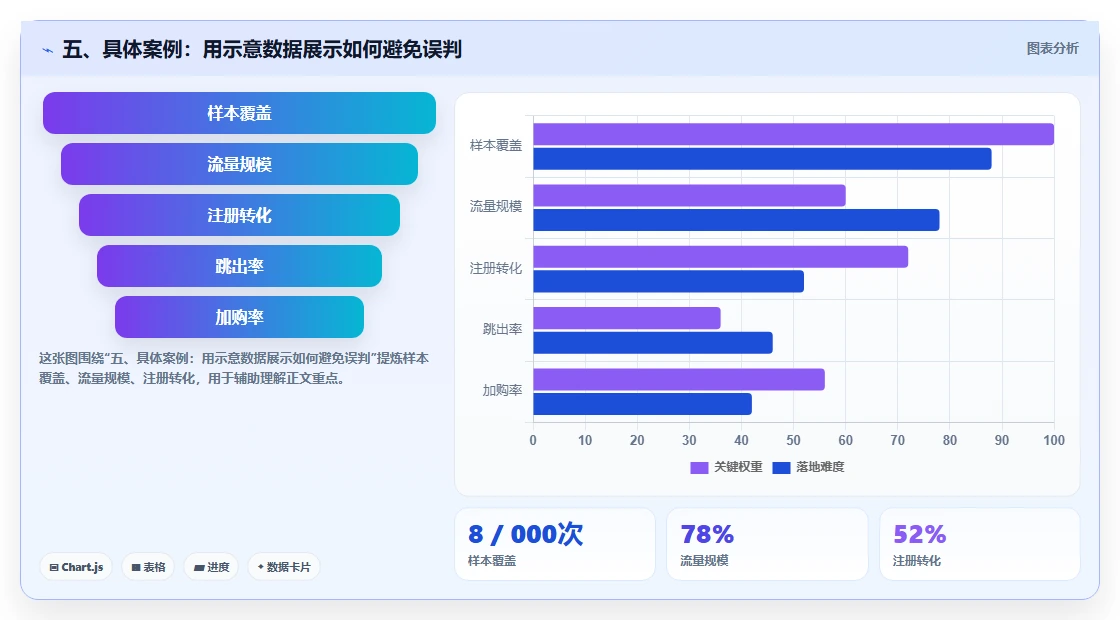Image resolution: width=1120 pixels, height=620 pixels.
Task: Click the lightning icon beside the title
Action: coord(48,51)
